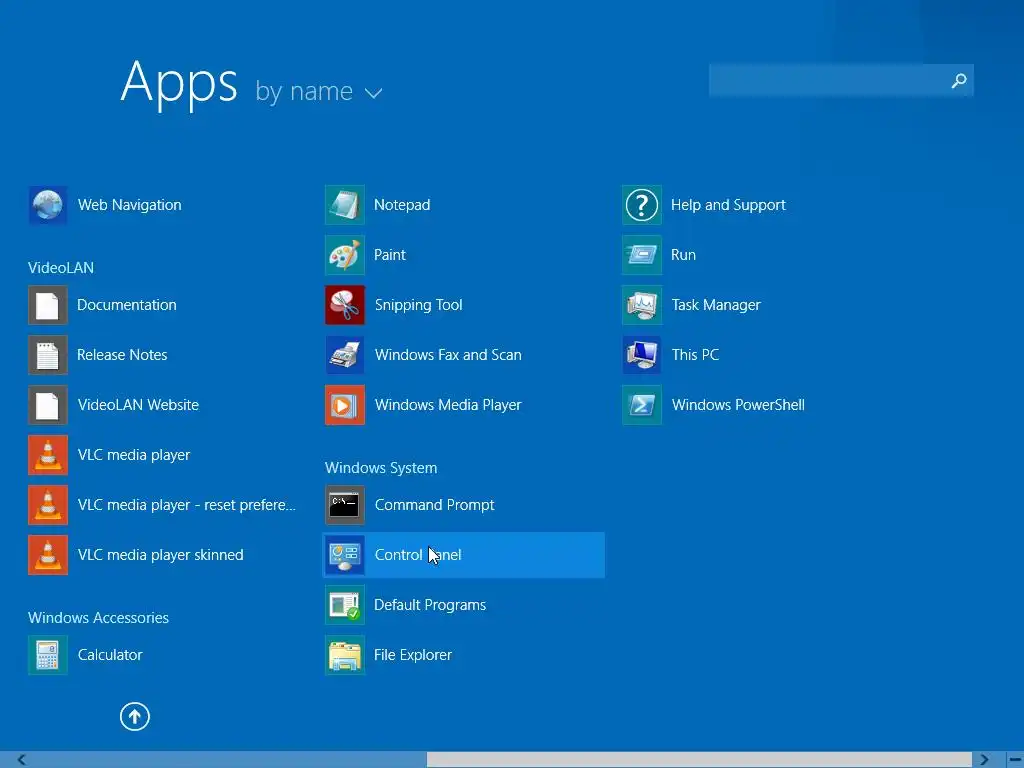Return to Start with the up arrow
Image resolution: width=1024 pixels, height=768 pixels.
tap(135, 717)
